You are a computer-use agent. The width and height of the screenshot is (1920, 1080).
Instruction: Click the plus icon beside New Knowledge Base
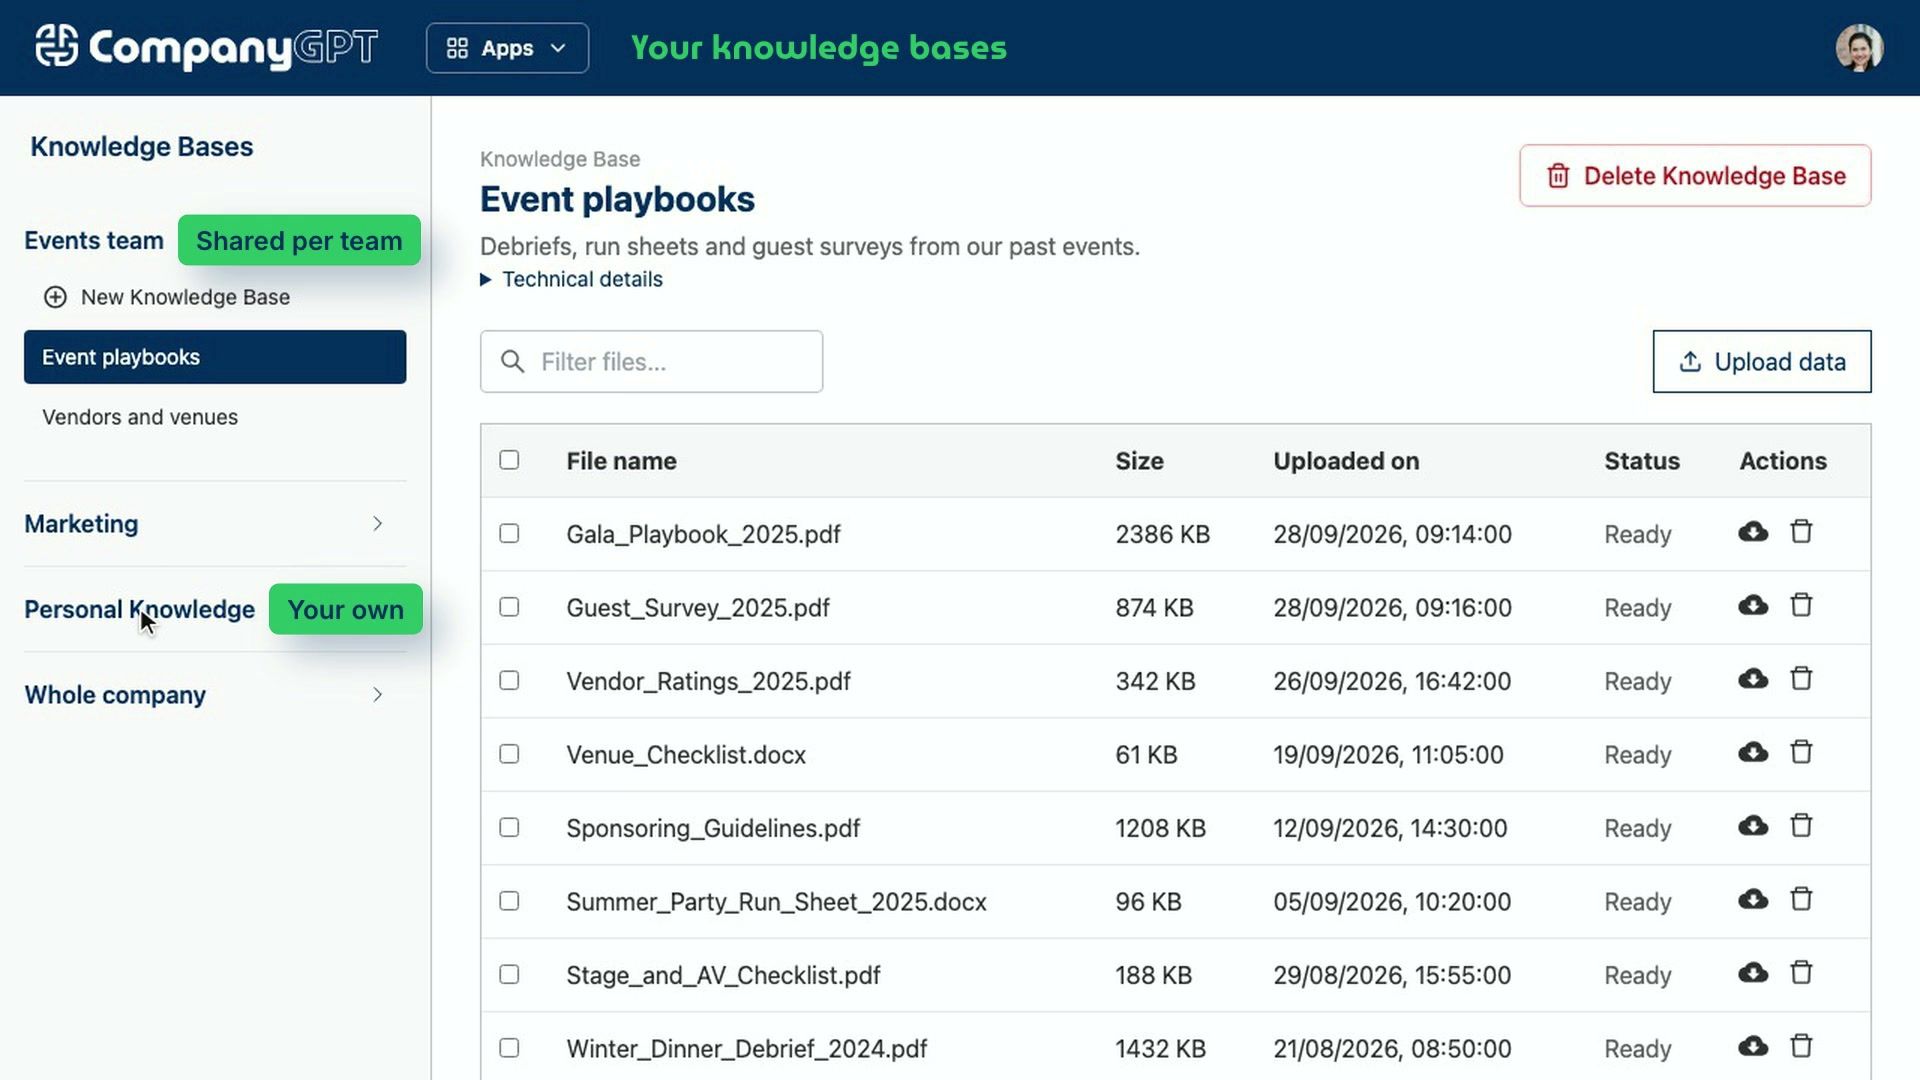click(55, 297)
